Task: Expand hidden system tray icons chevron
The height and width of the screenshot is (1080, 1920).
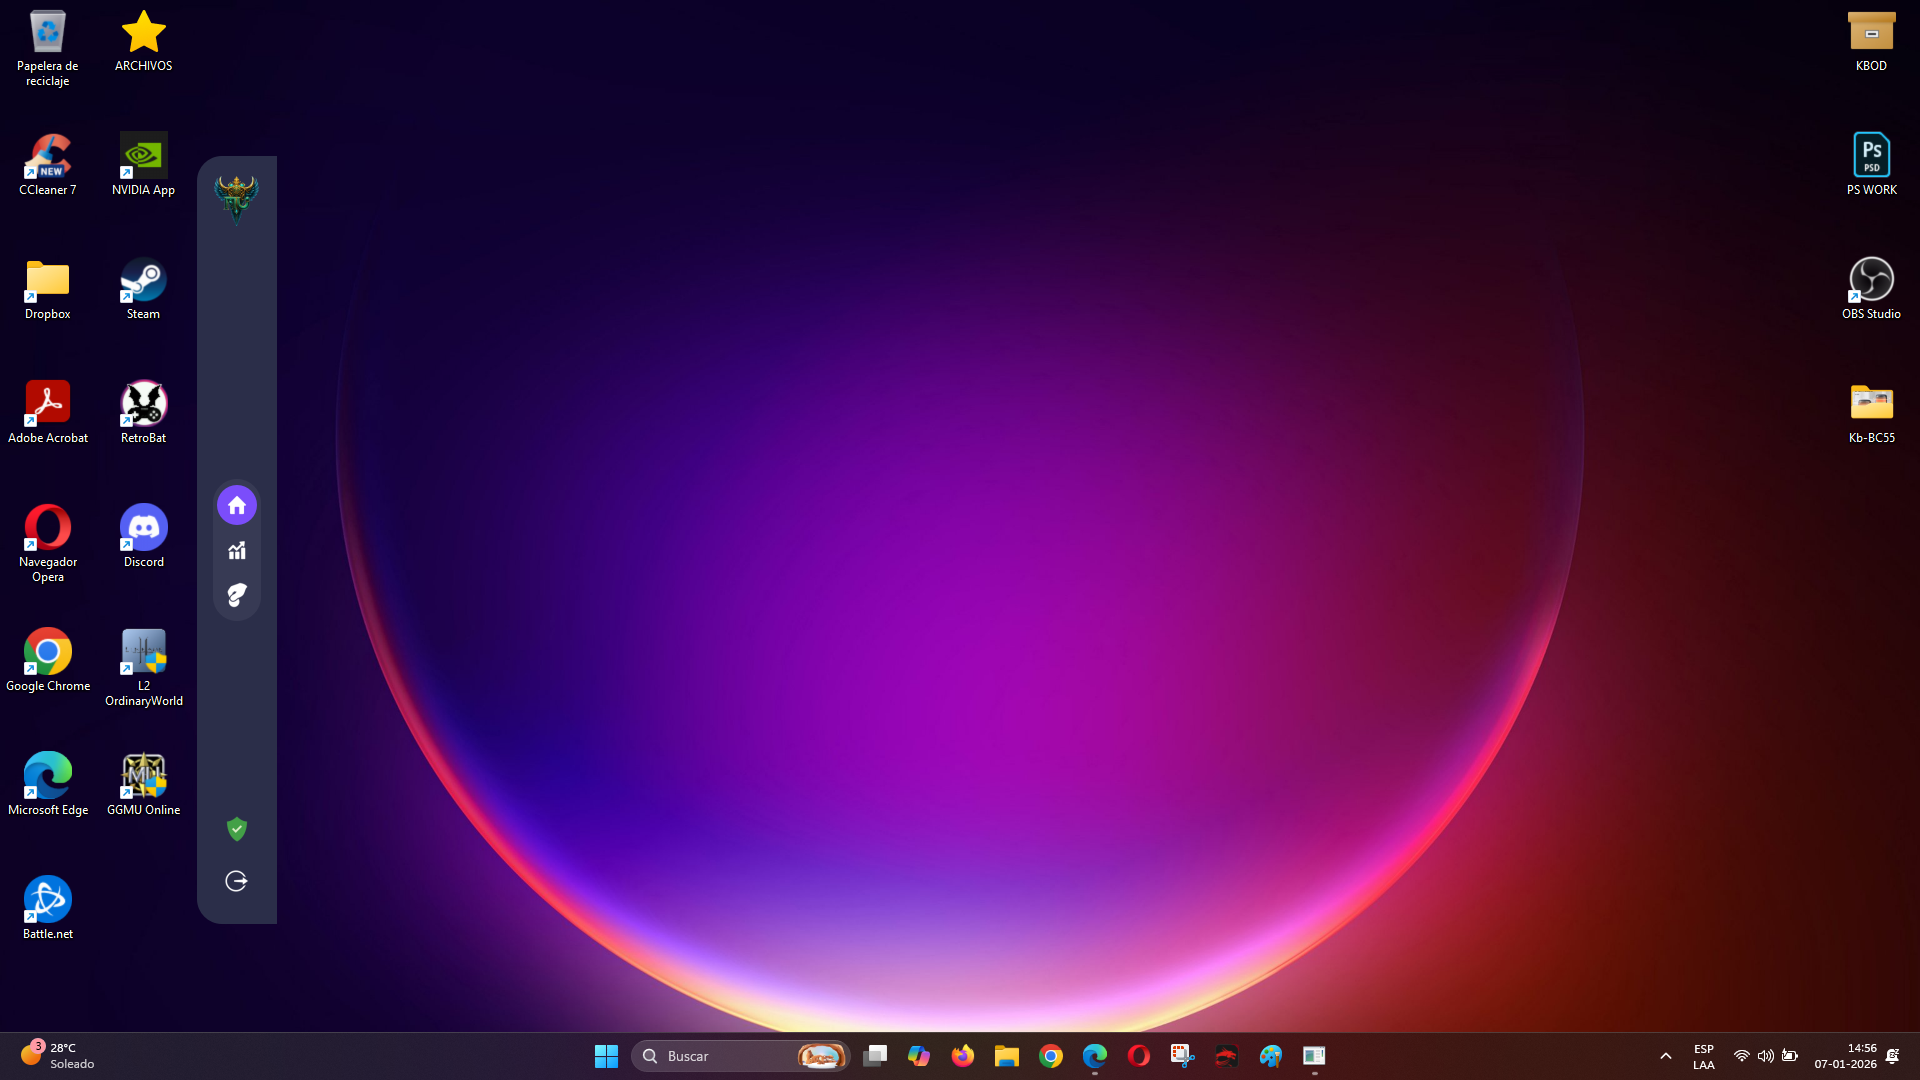Action: pyautogui.click(x=1666, y=1056)
